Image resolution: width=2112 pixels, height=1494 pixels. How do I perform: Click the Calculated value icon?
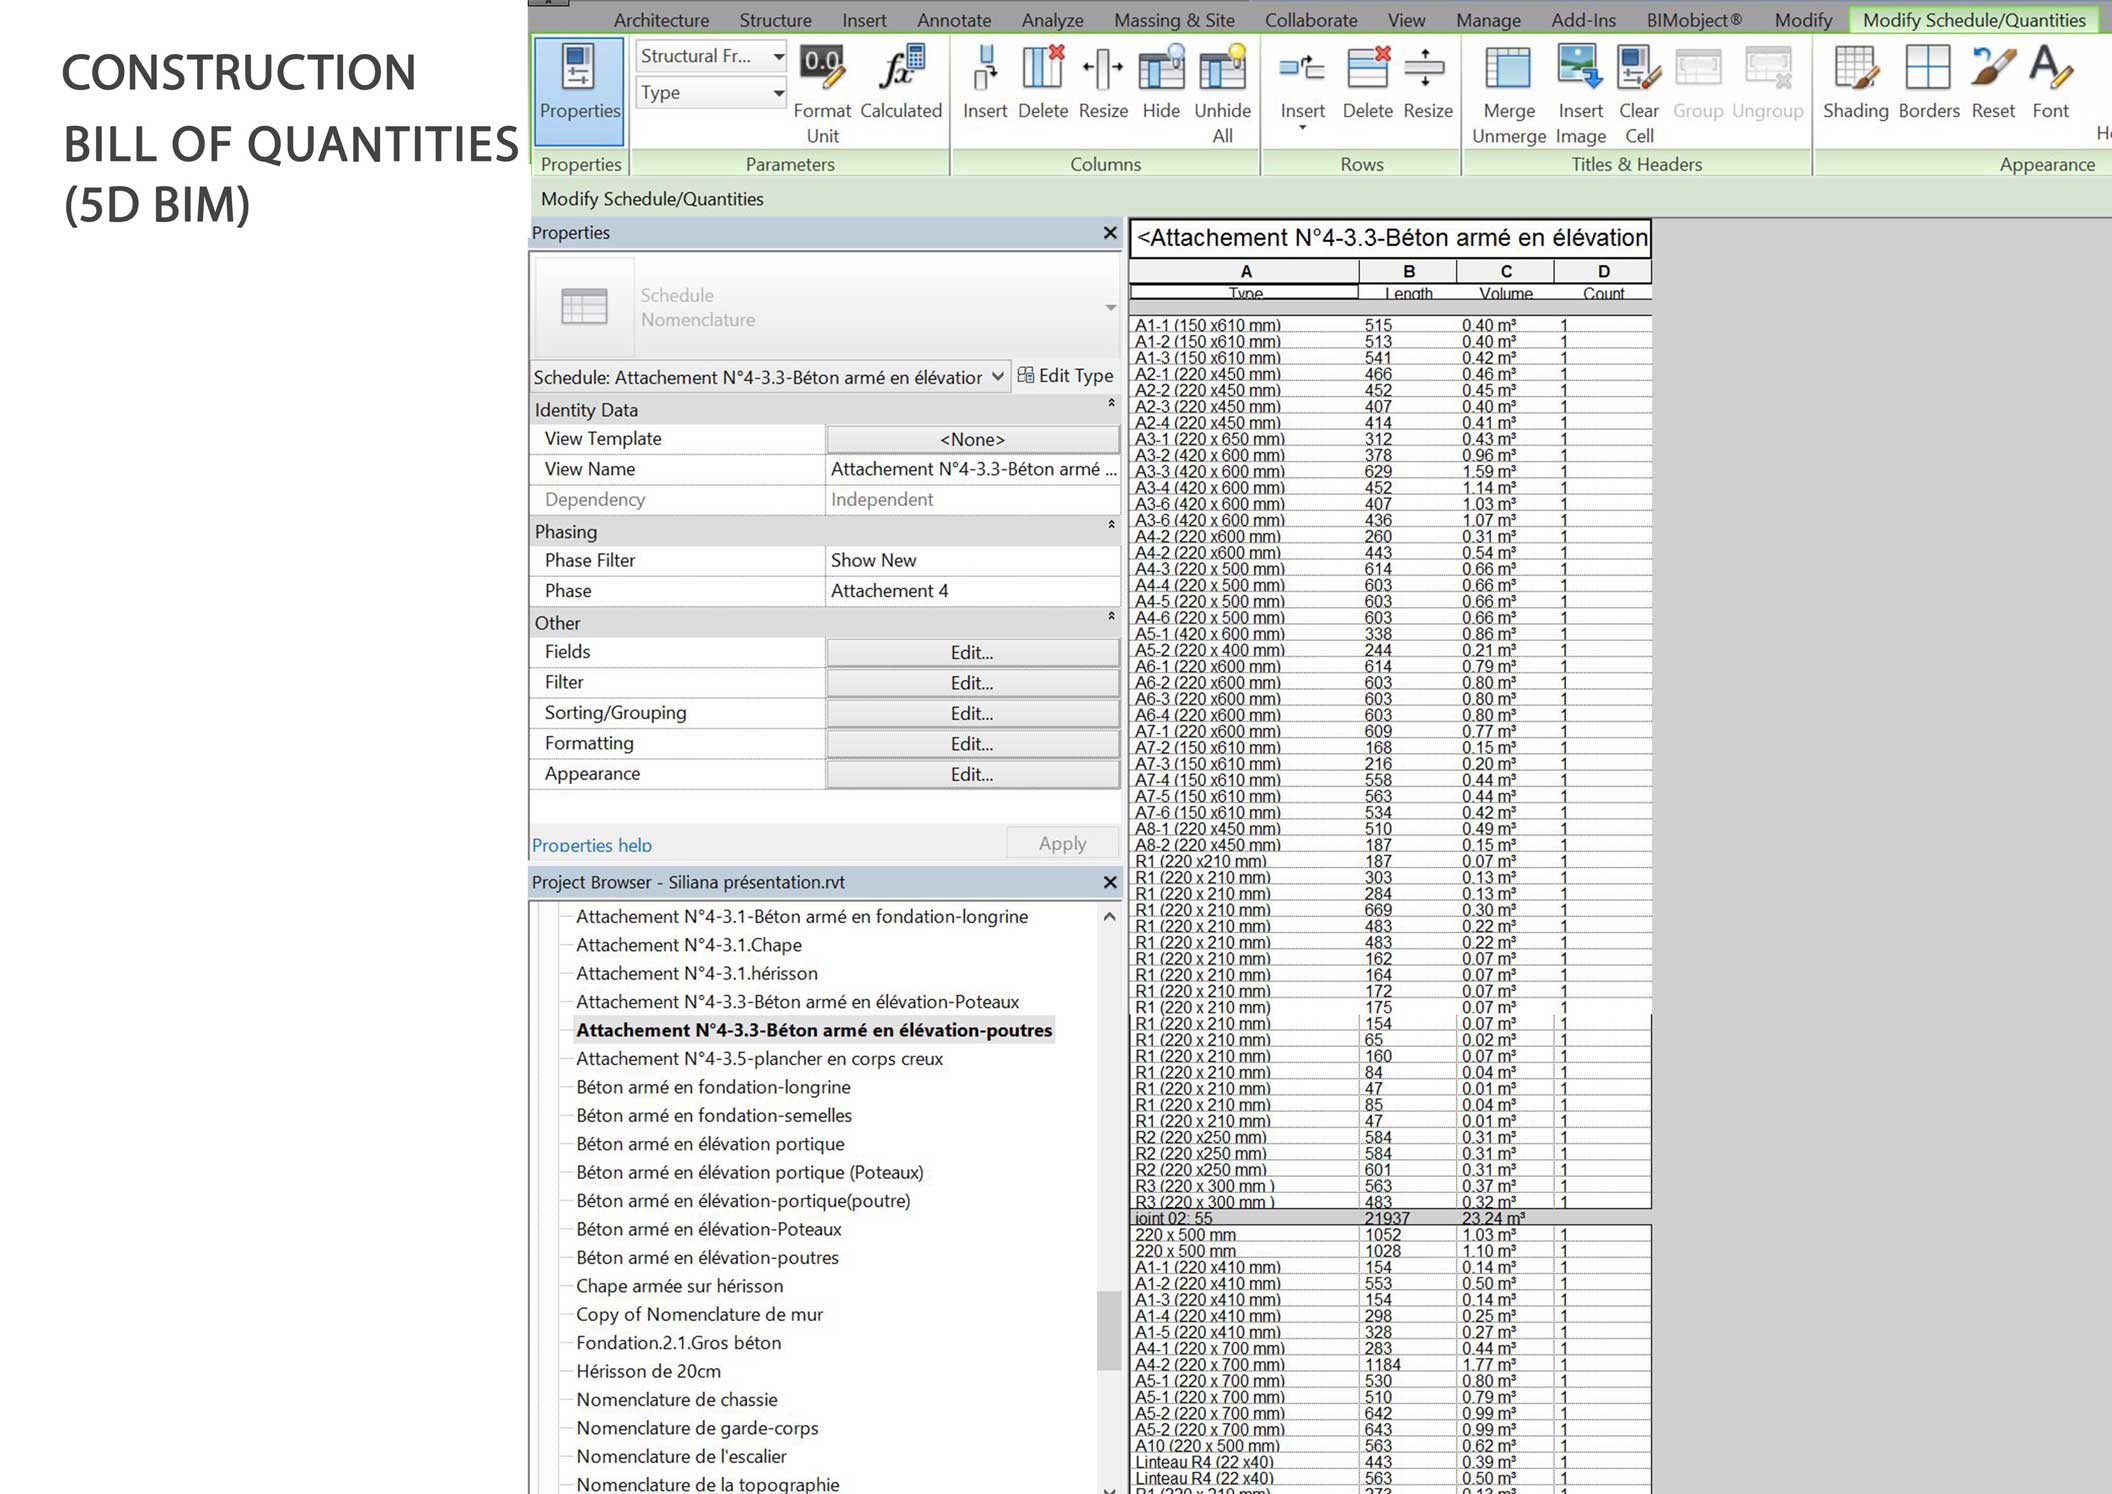click(x=901, y=82)
